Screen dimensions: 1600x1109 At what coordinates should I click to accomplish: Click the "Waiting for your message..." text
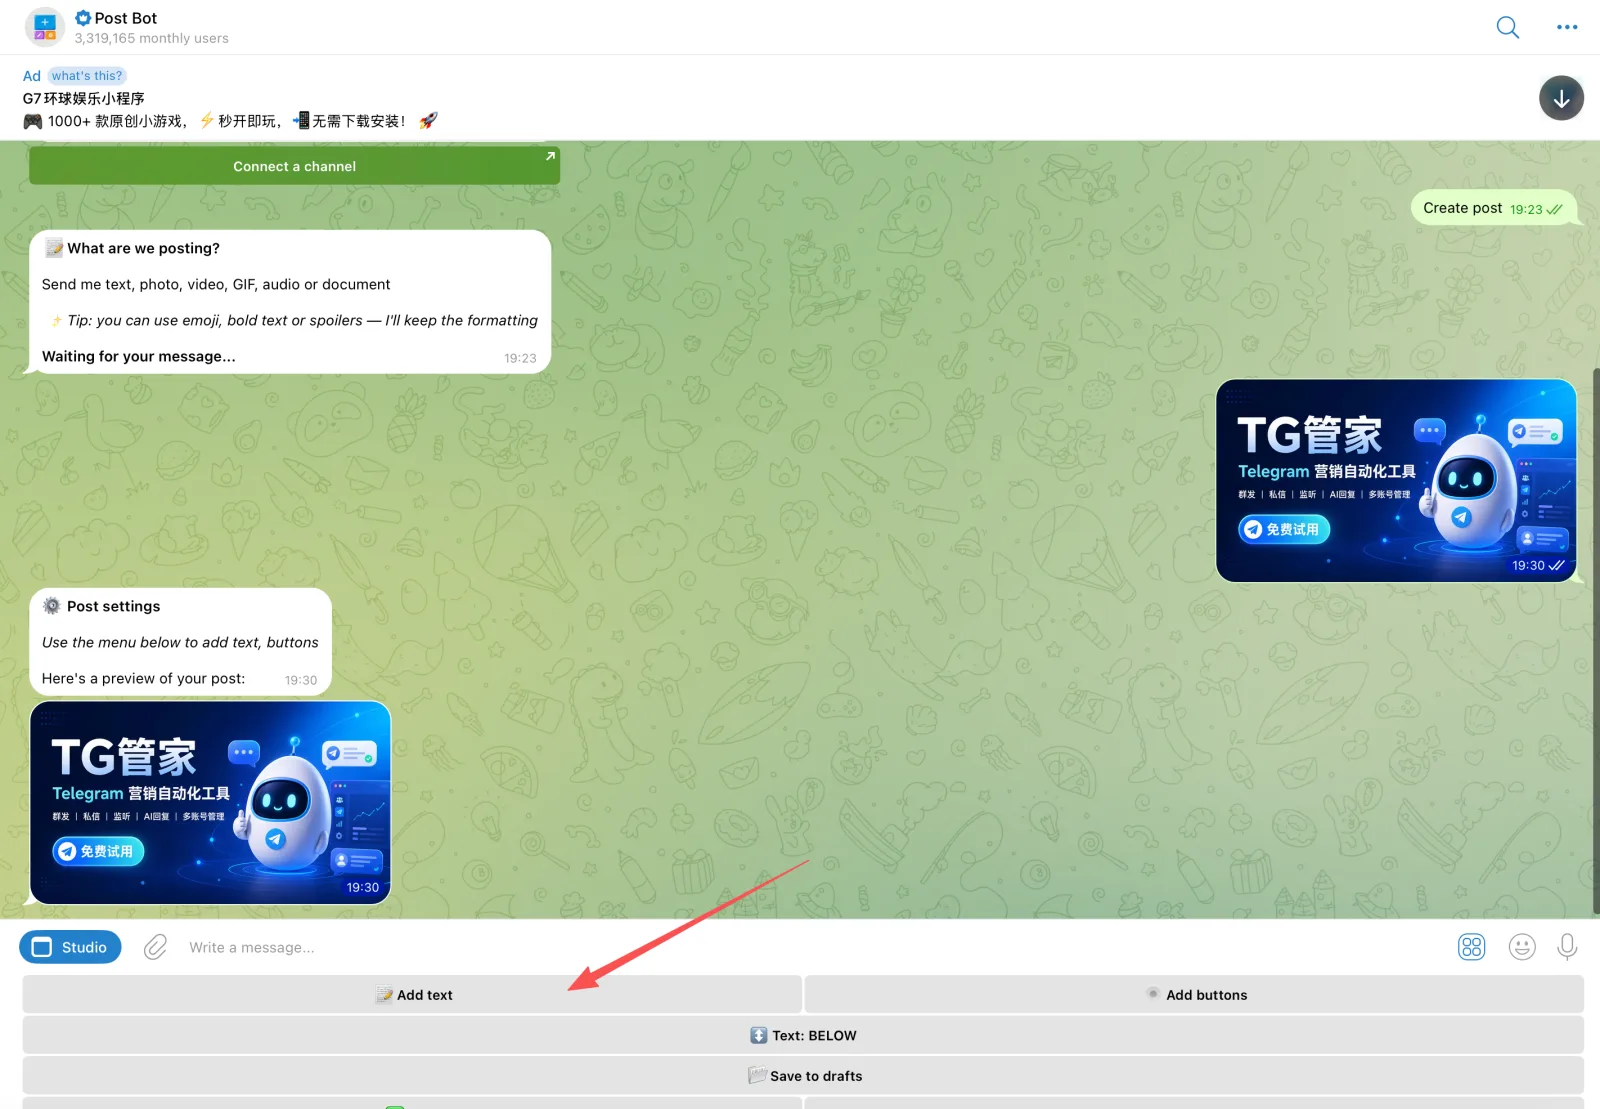click(139, 356)
